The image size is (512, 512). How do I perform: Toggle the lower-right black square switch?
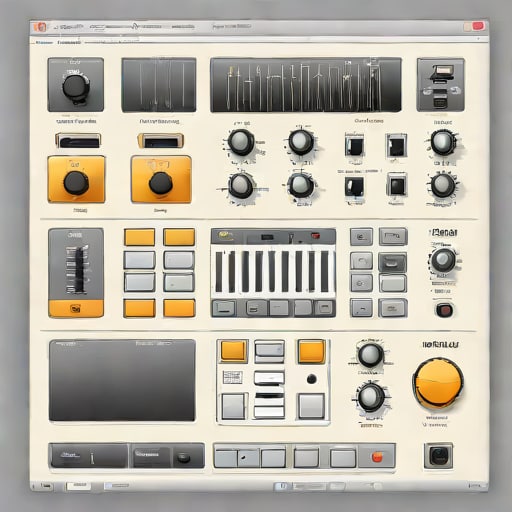click(x=397, y=185)
